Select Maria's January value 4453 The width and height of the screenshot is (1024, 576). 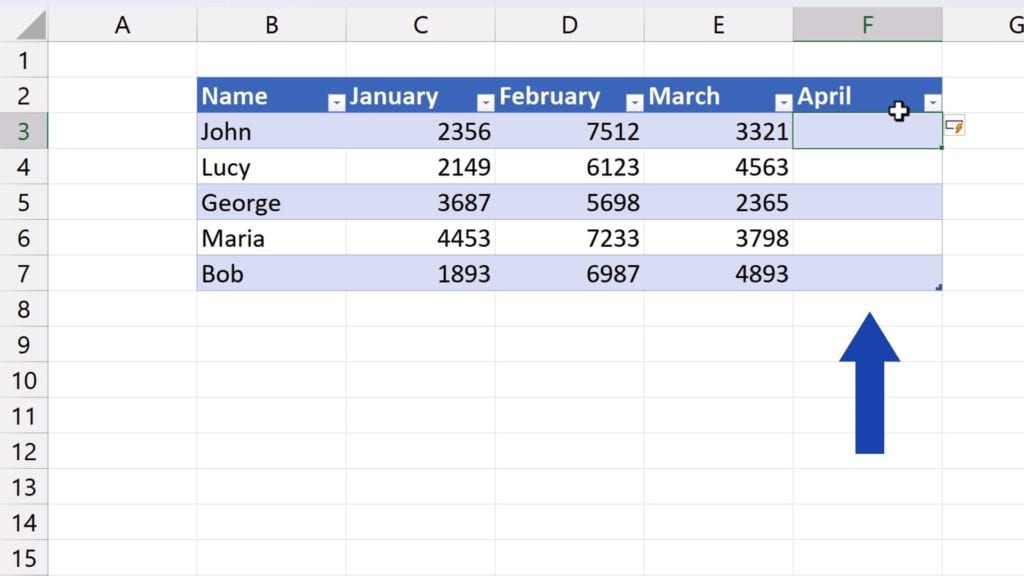pyautogui.click(x=421, y=238)
